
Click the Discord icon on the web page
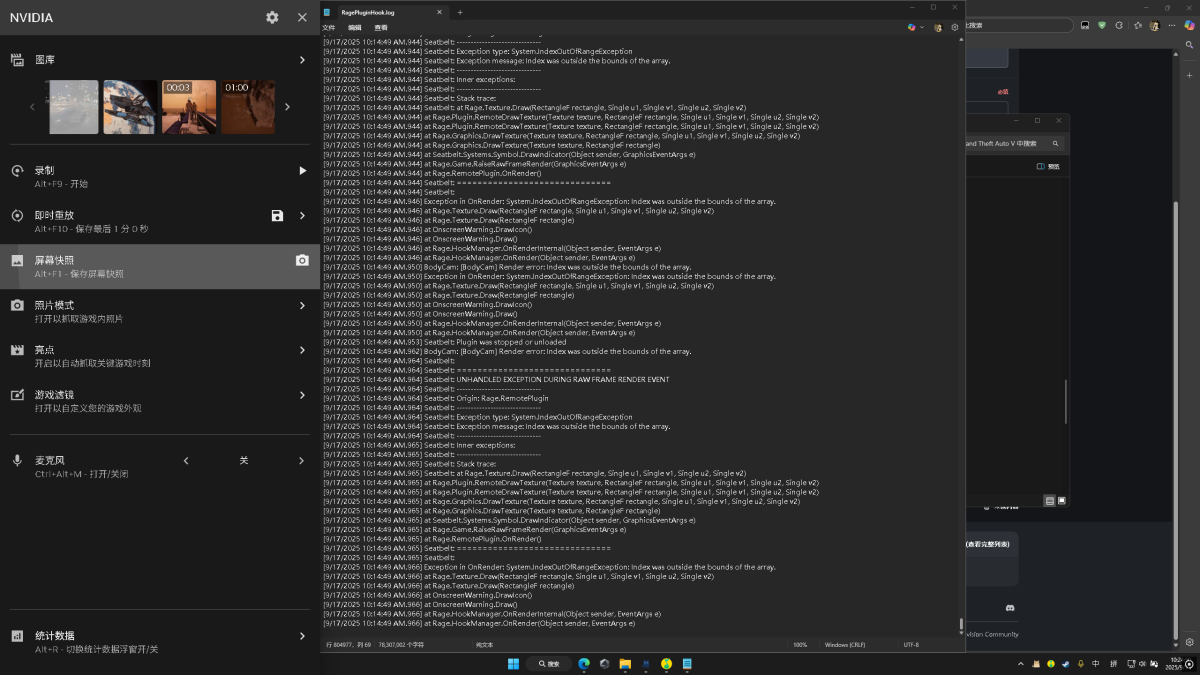coord(1010,608)
